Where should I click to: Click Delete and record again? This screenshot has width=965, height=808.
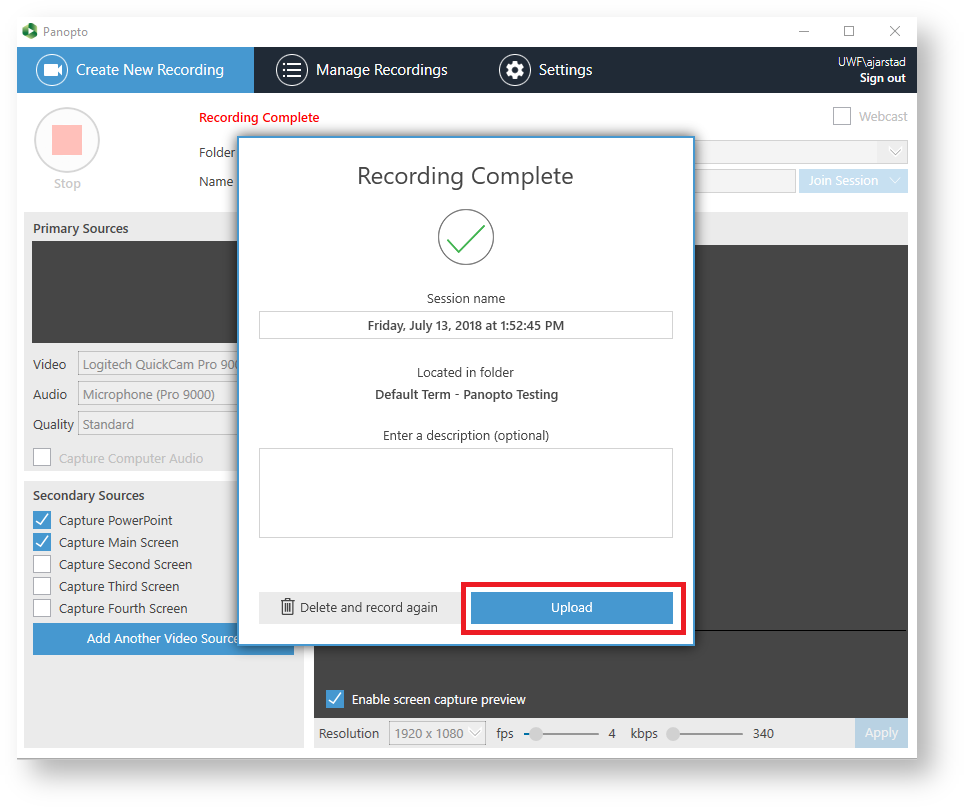point(359,607)
